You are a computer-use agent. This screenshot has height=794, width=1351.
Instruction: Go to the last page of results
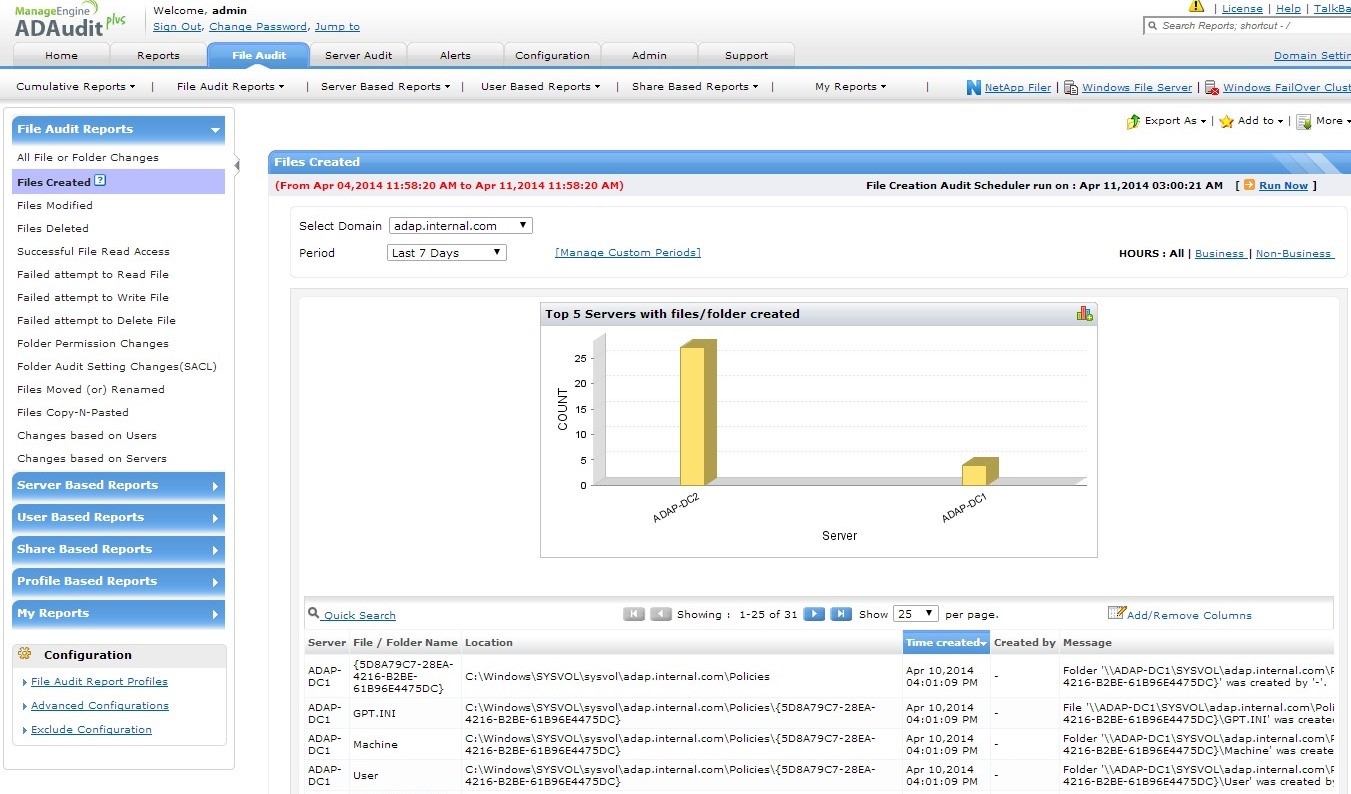tap(841, 614)
